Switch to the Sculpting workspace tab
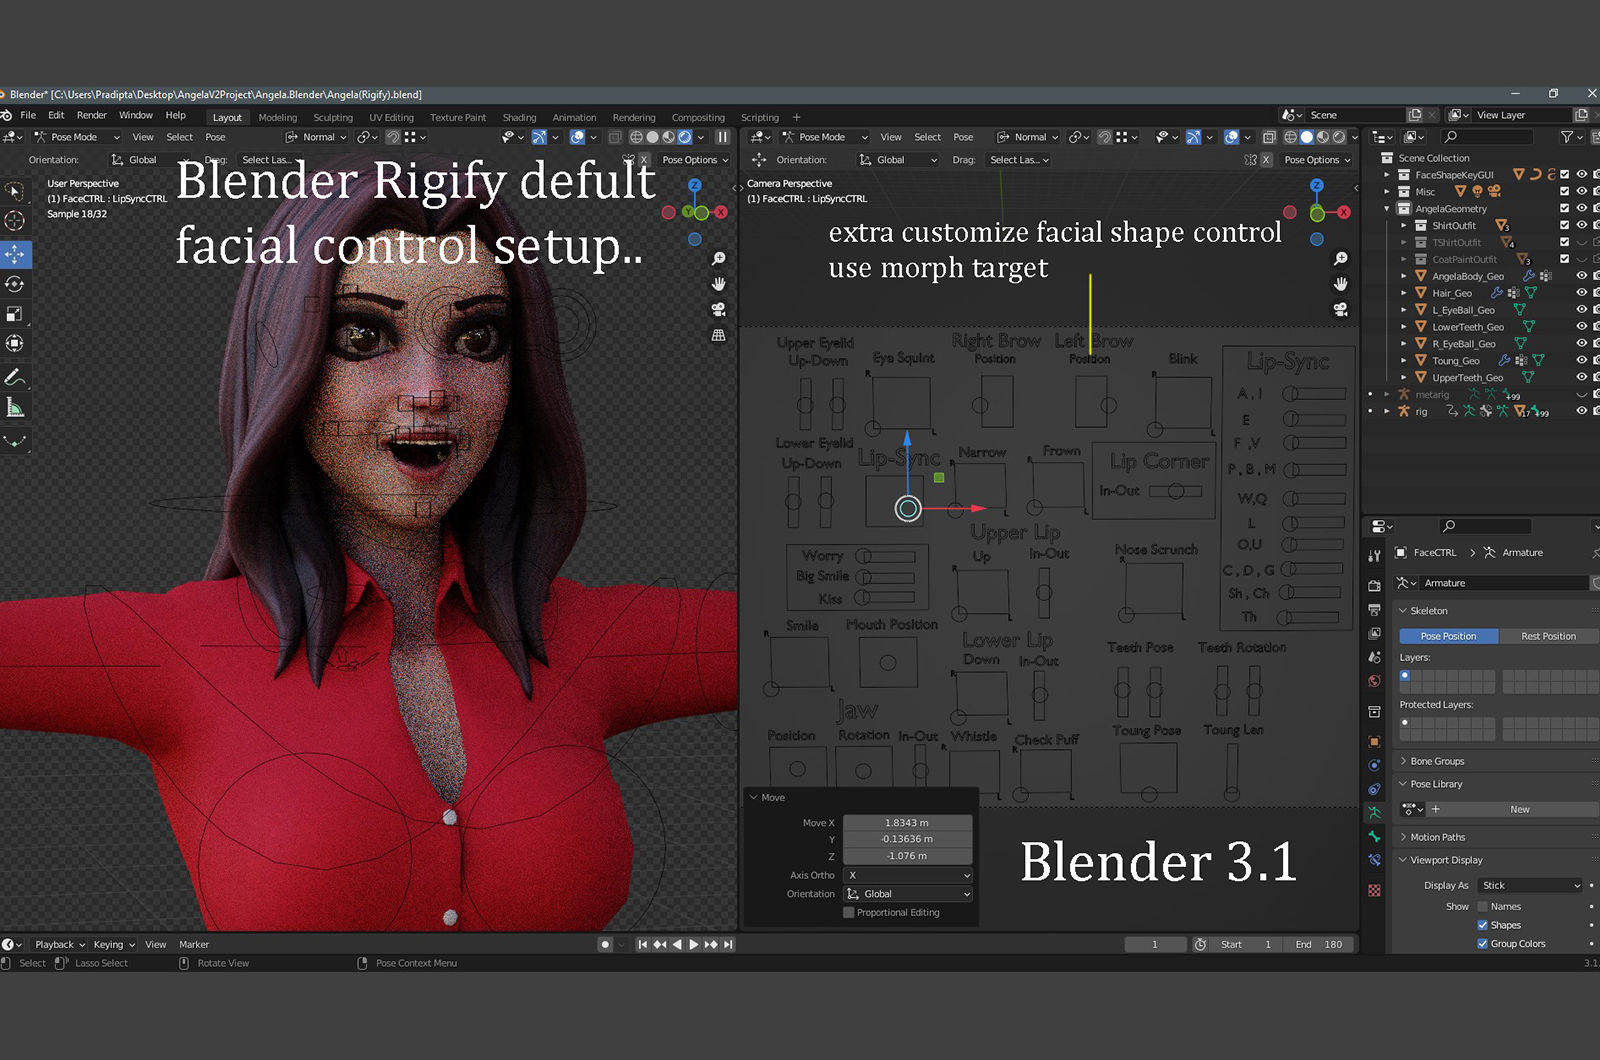Image resolution: width=1600 pixels, height=1060 pixels. tap(333, 118)
